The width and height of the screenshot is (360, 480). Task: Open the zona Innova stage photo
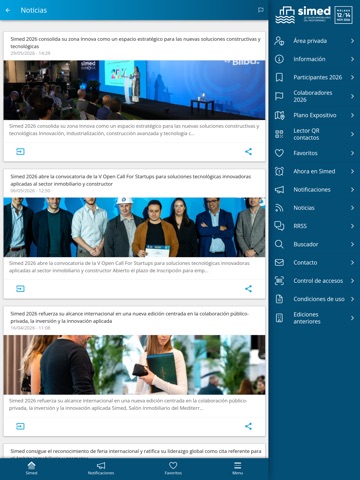[134, 90]
